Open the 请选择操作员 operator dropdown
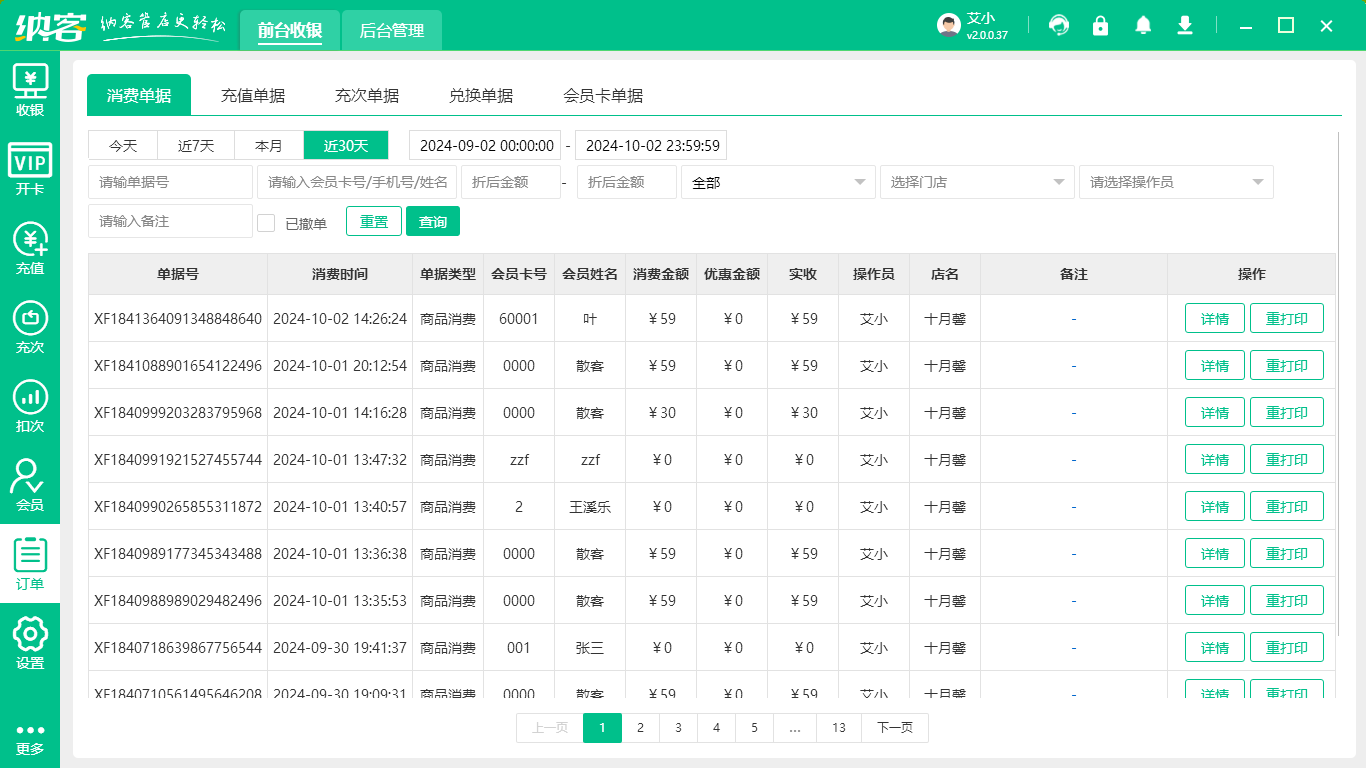 pos(1176,182)
